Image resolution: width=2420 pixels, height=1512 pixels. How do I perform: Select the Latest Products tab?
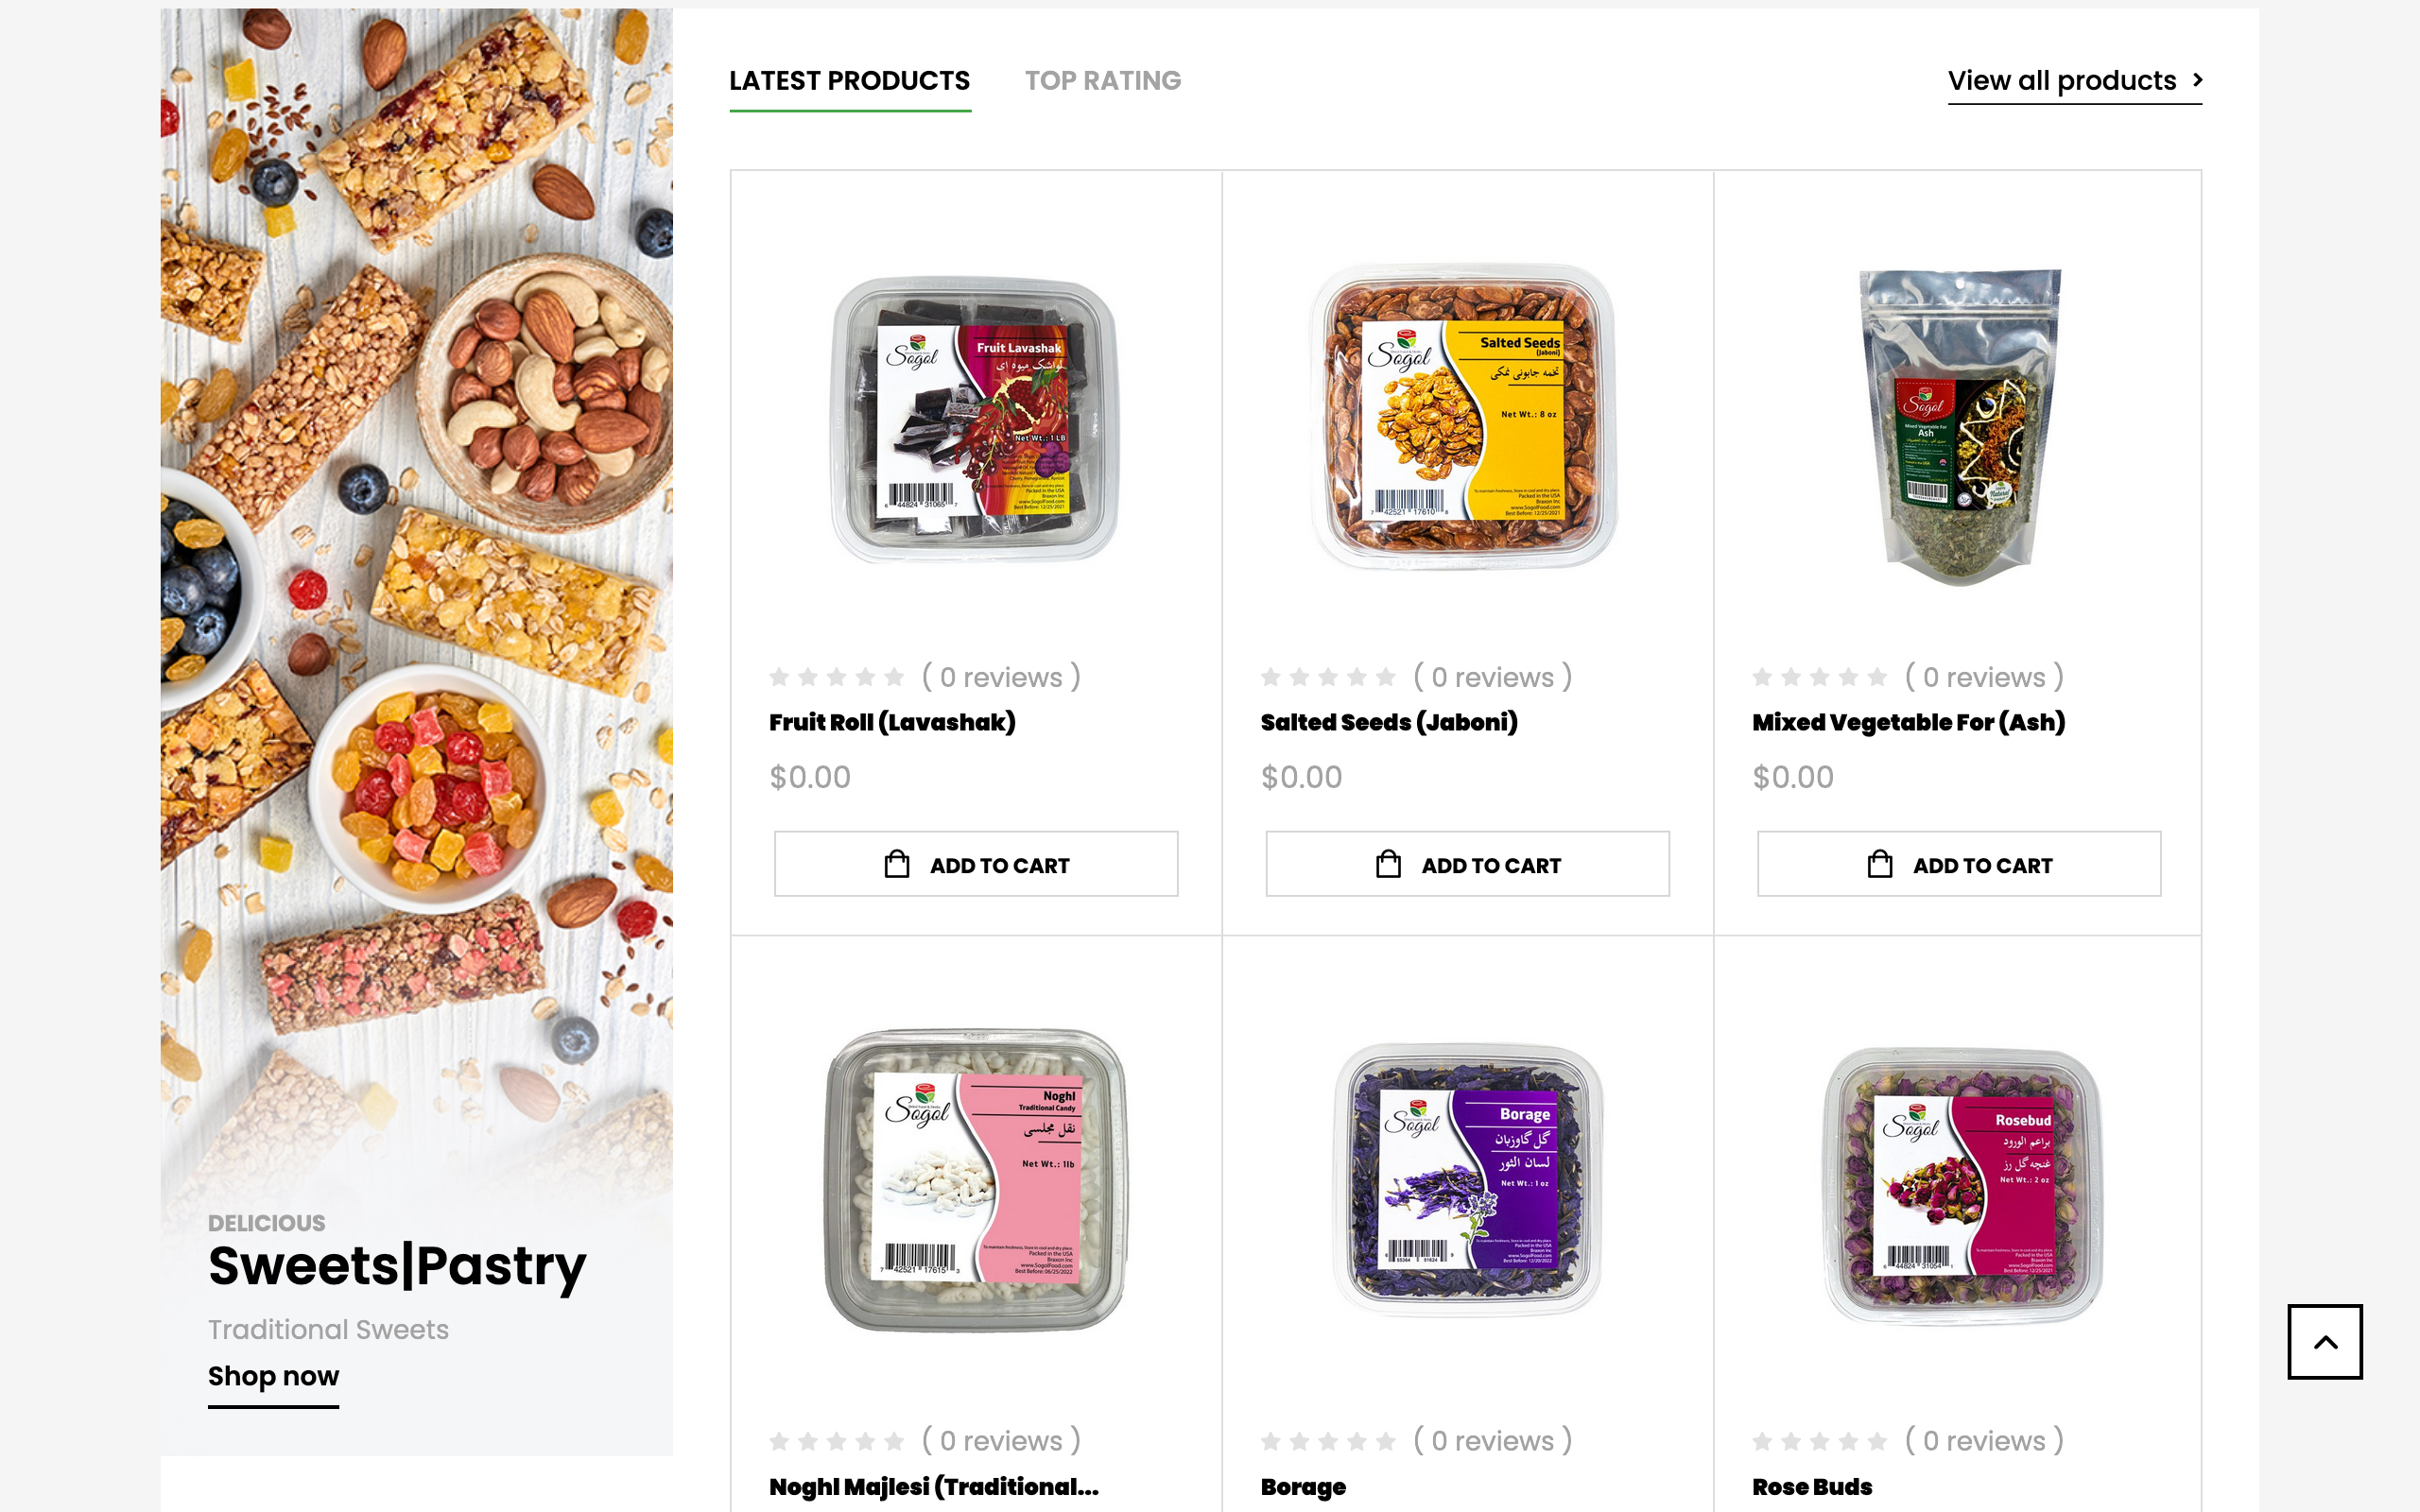click(x=850, y=80)
